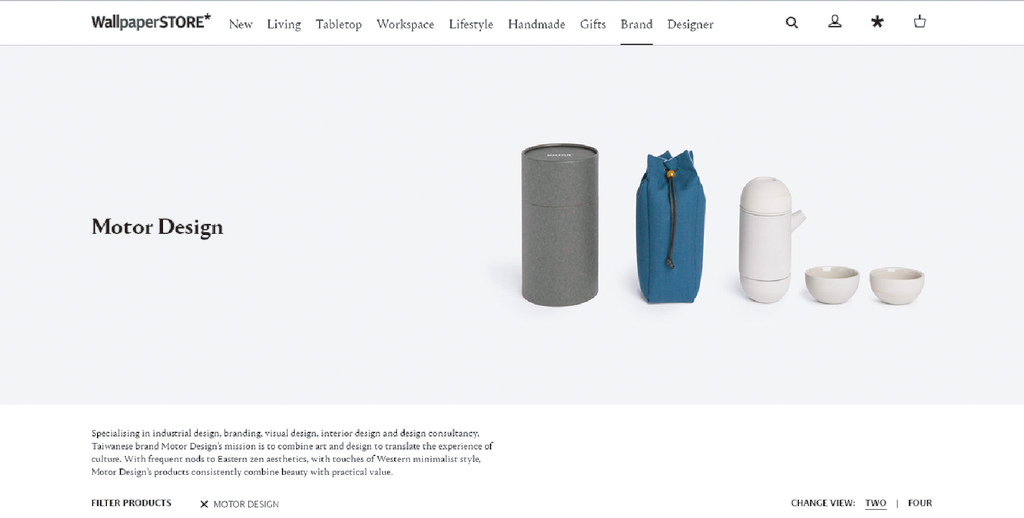Image resolution: width=1024 pixels, height=518 pixels.
Task: Open the Living menu
Action: (283, 24)
